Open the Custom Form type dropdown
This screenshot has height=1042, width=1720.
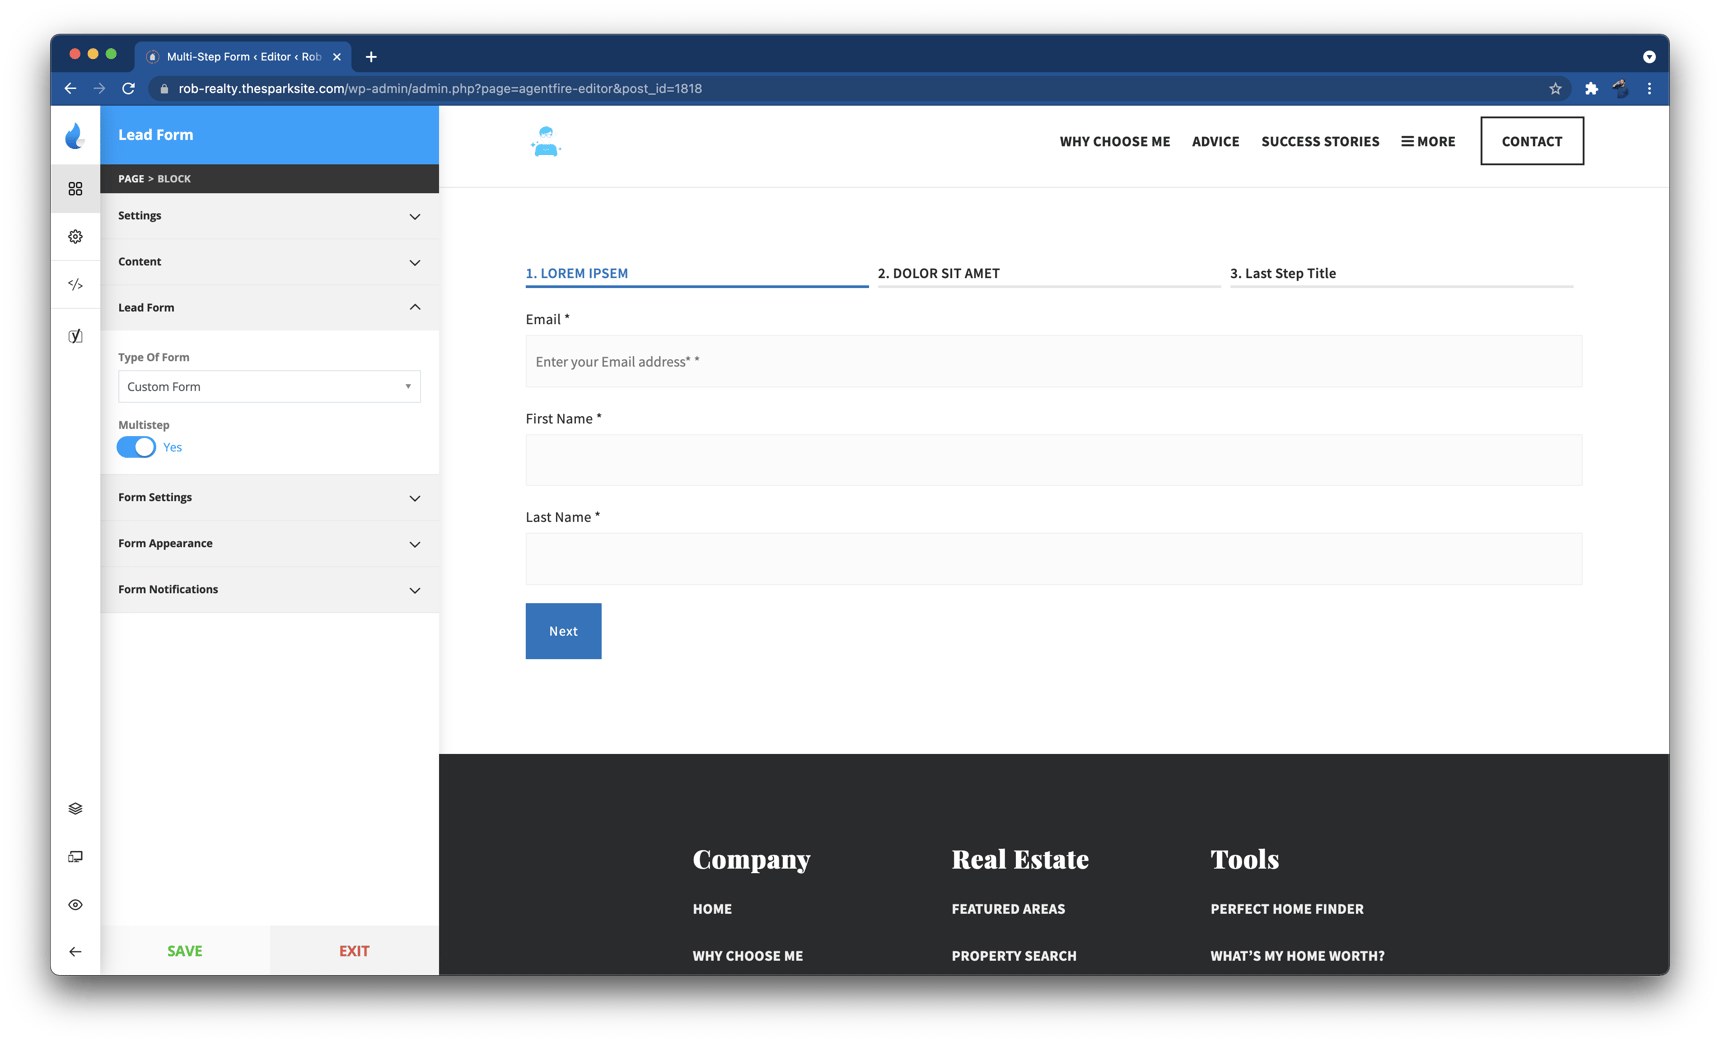(x=268, y=386)
